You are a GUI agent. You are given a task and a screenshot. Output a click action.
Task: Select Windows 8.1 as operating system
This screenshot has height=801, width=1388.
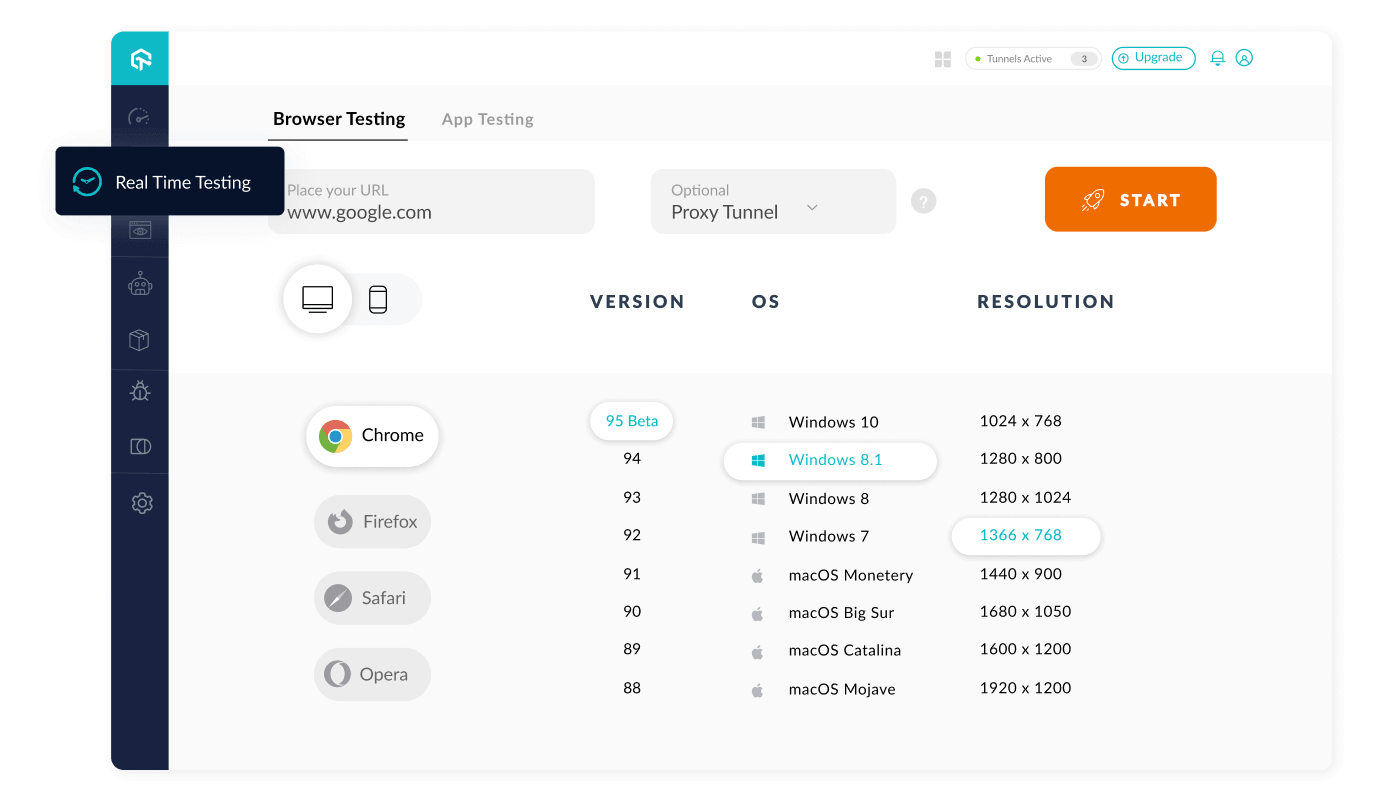pos(831,460)
